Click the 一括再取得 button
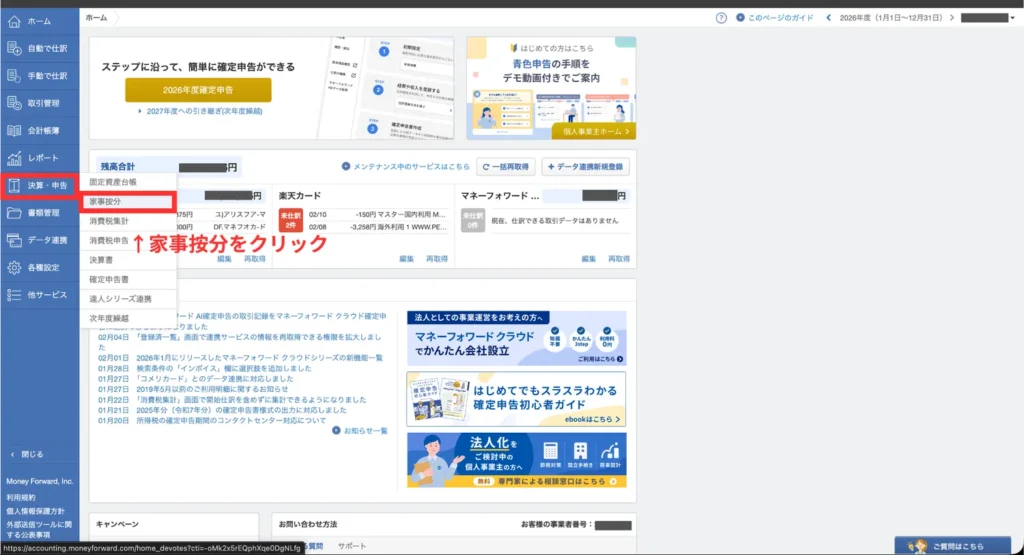 pyautogui.click(x=506, y=166)
